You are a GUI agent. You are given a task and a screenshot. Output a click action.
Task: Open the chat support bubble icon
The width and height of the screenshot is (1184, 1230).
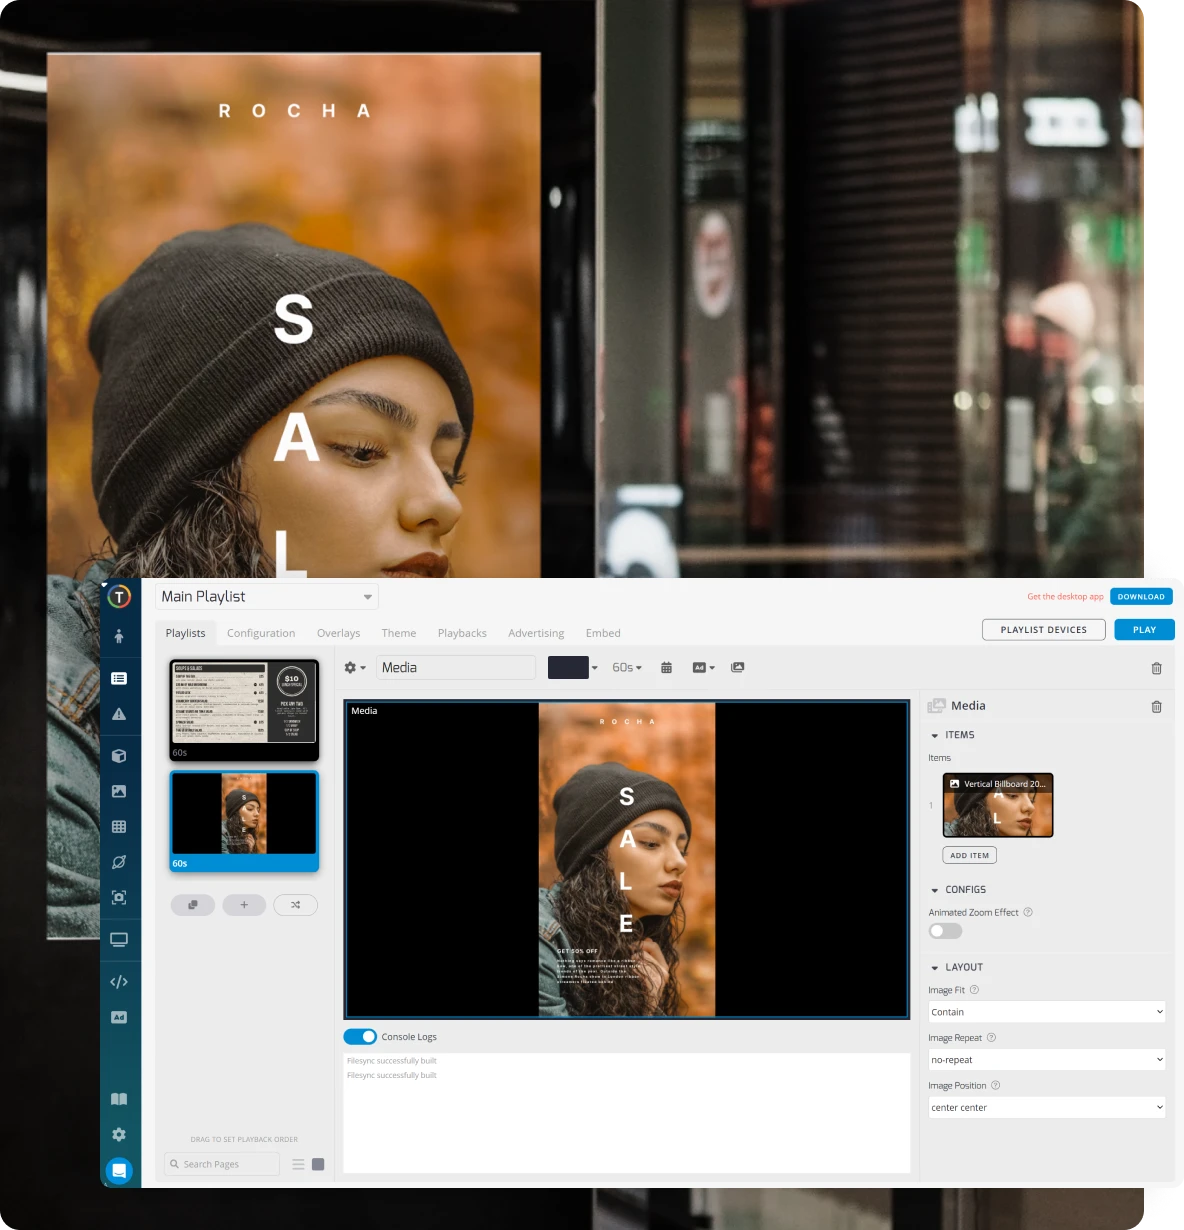(x=119, y=1170)
